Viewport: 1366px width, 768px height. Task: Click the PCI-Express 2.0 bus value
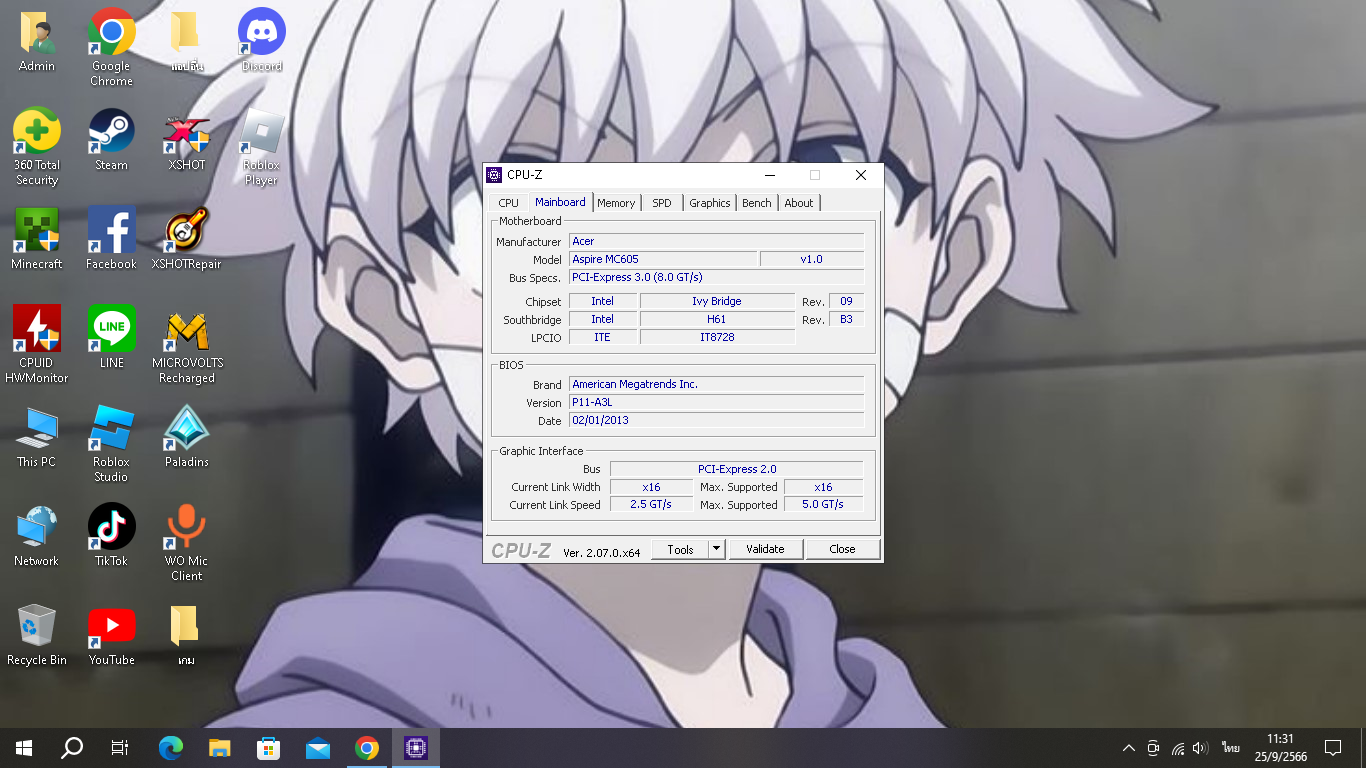point(736,469)
